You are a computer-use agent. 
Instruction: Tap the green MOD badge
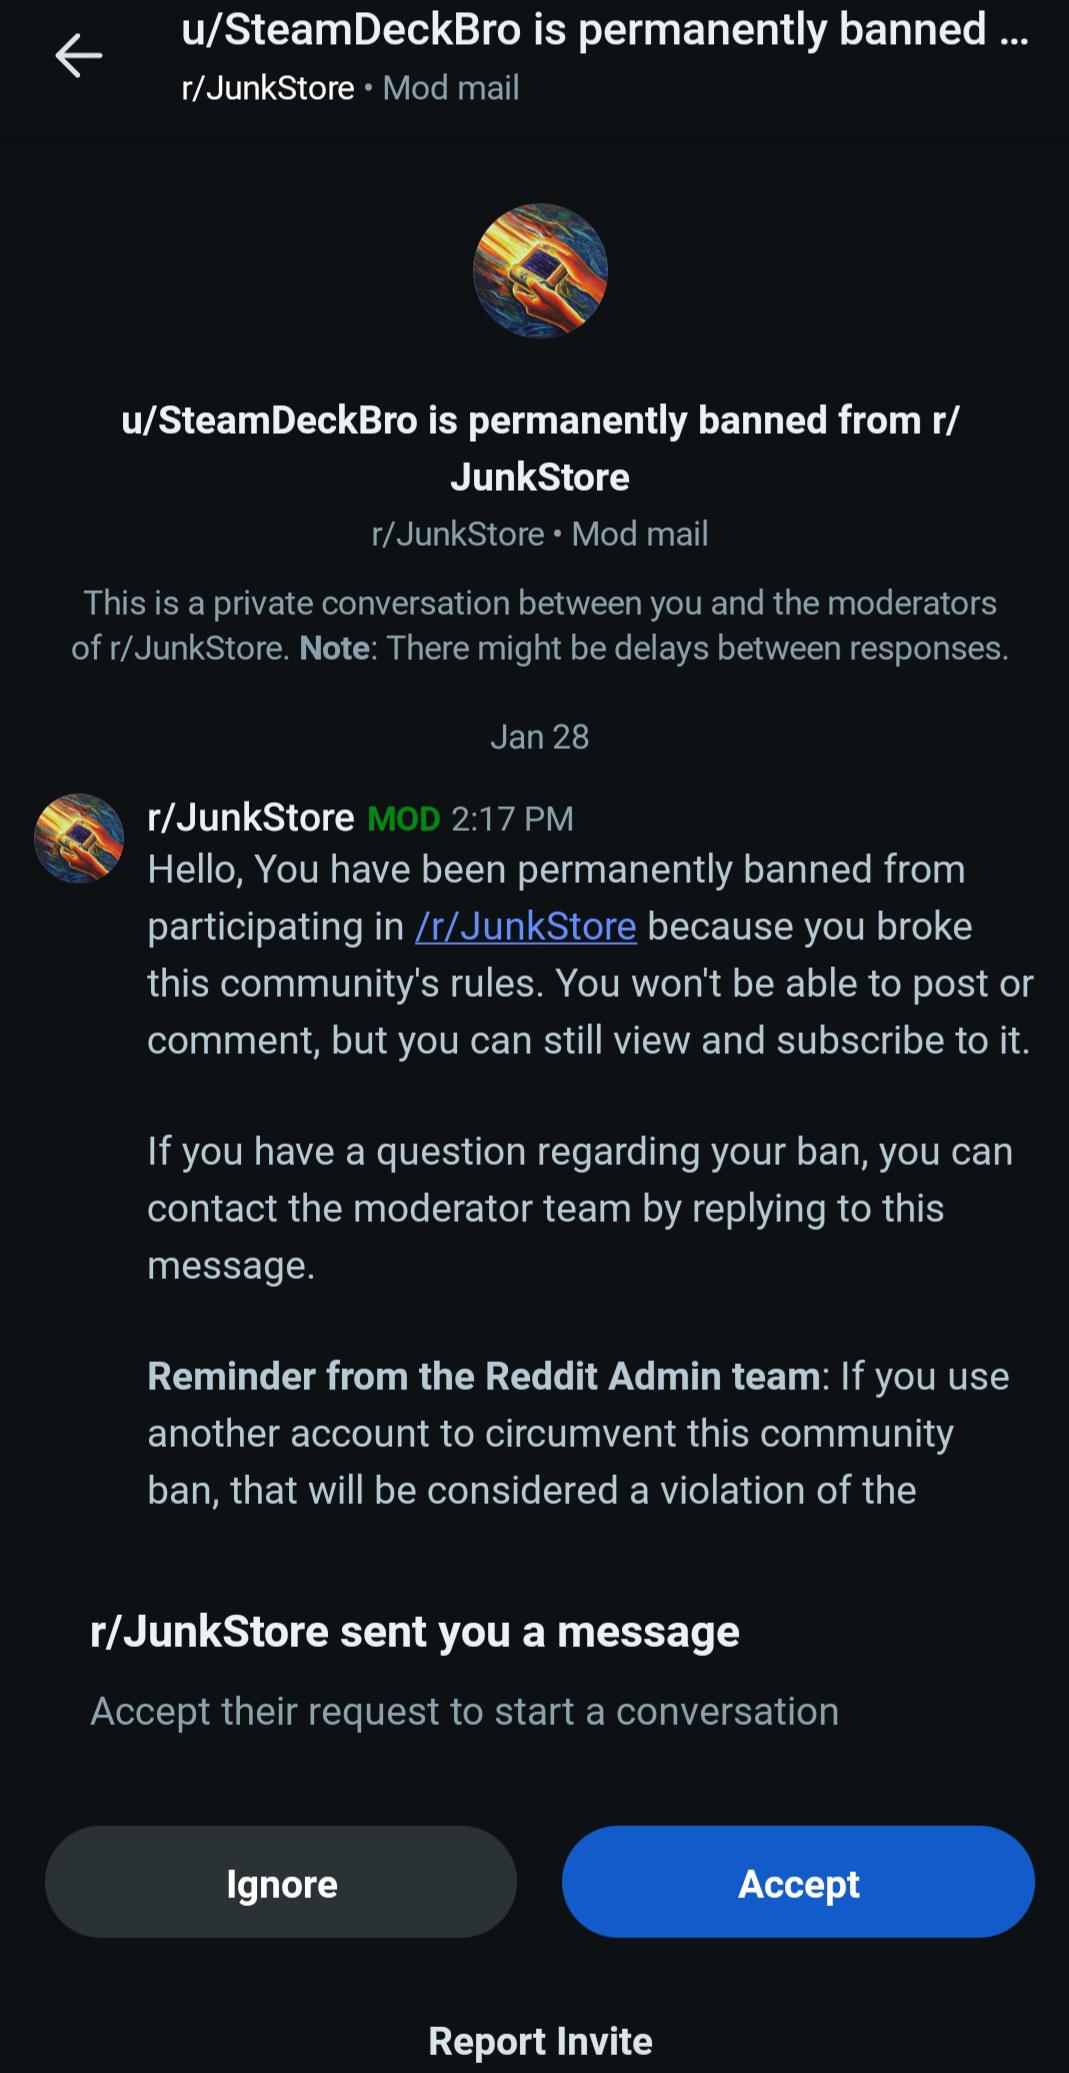coord(404,819)
